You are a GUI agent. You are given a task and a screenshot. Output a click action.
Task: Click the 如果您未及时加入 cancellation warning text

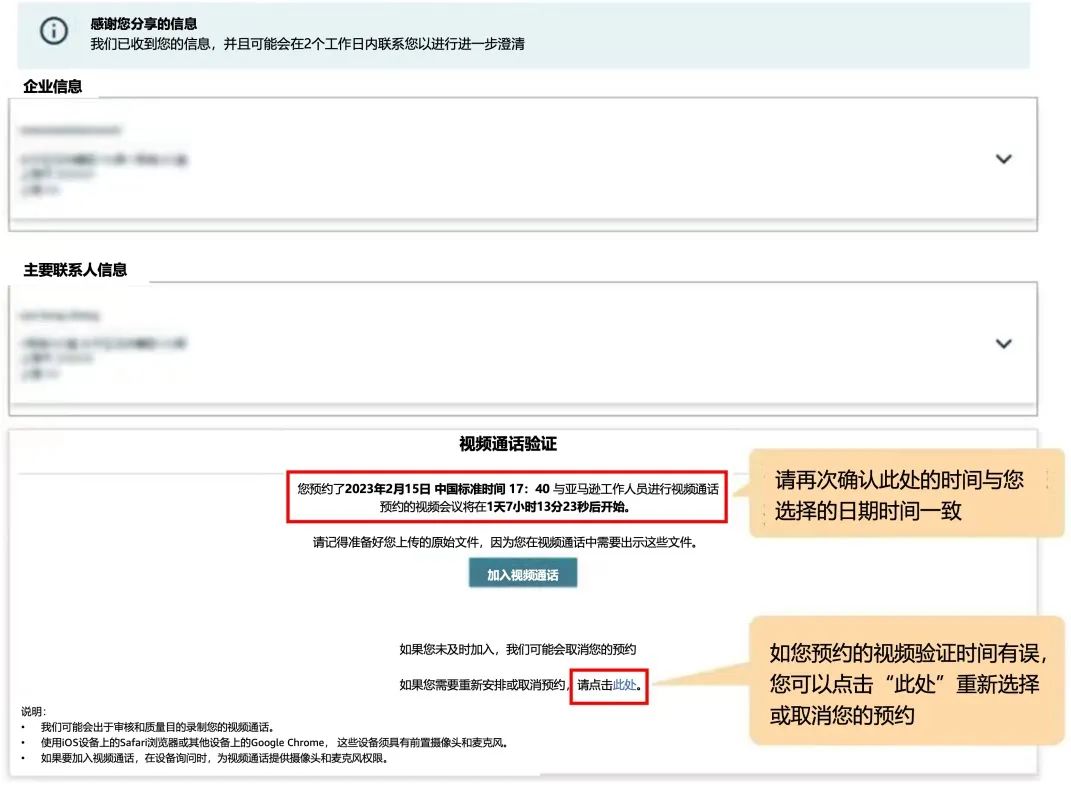tap(517, 650)
